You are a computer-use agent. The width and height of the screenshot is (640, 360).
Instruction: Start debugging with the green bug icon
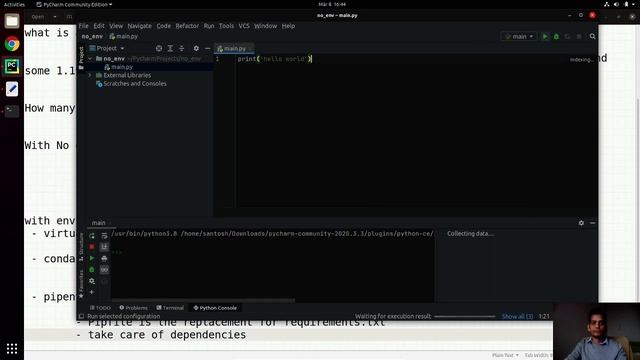pyautogui.click(x=556, y=36)
